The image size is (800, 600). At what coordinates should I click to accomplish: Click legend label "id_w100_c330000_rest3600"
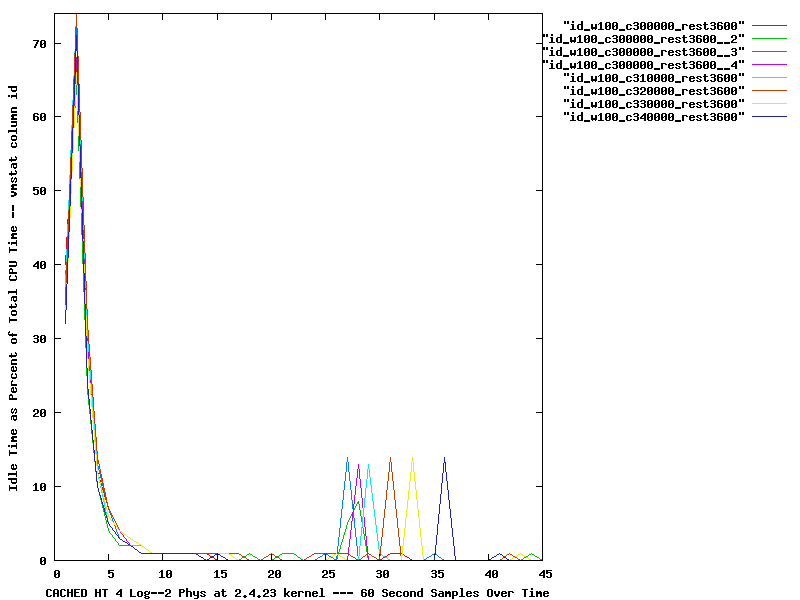tap(654, 104)
